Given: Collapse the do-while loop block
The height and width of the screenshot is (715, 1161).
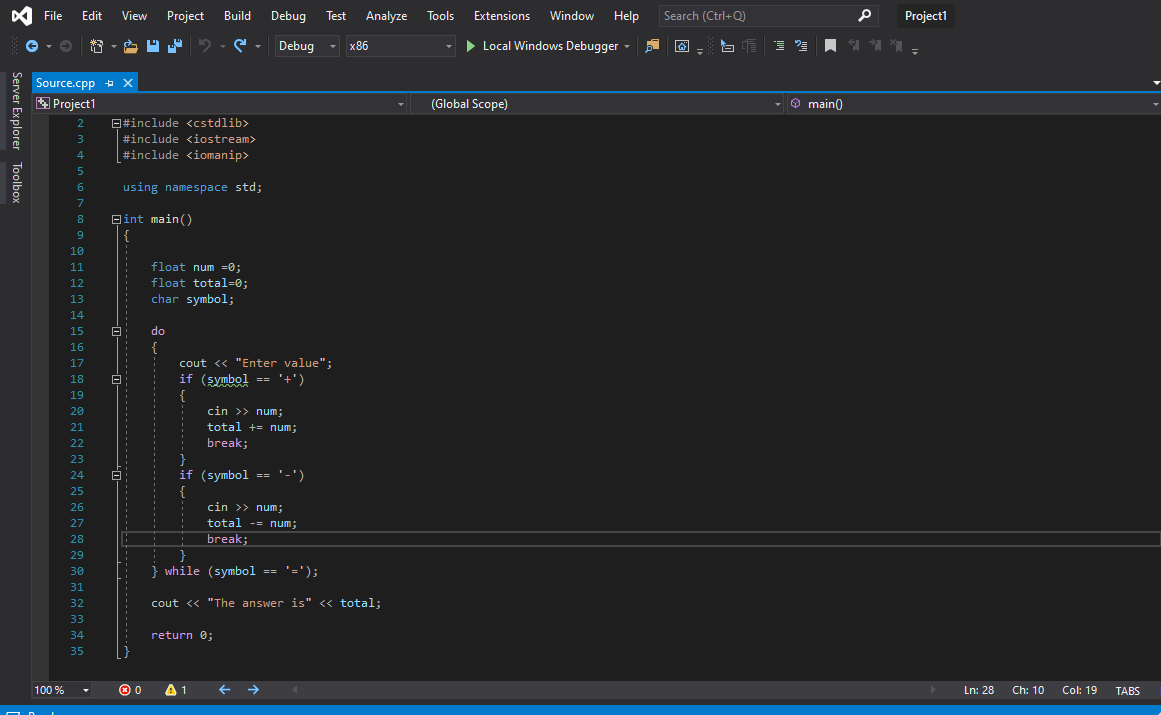Looking at the screenshot, I should tap(117, 331).
